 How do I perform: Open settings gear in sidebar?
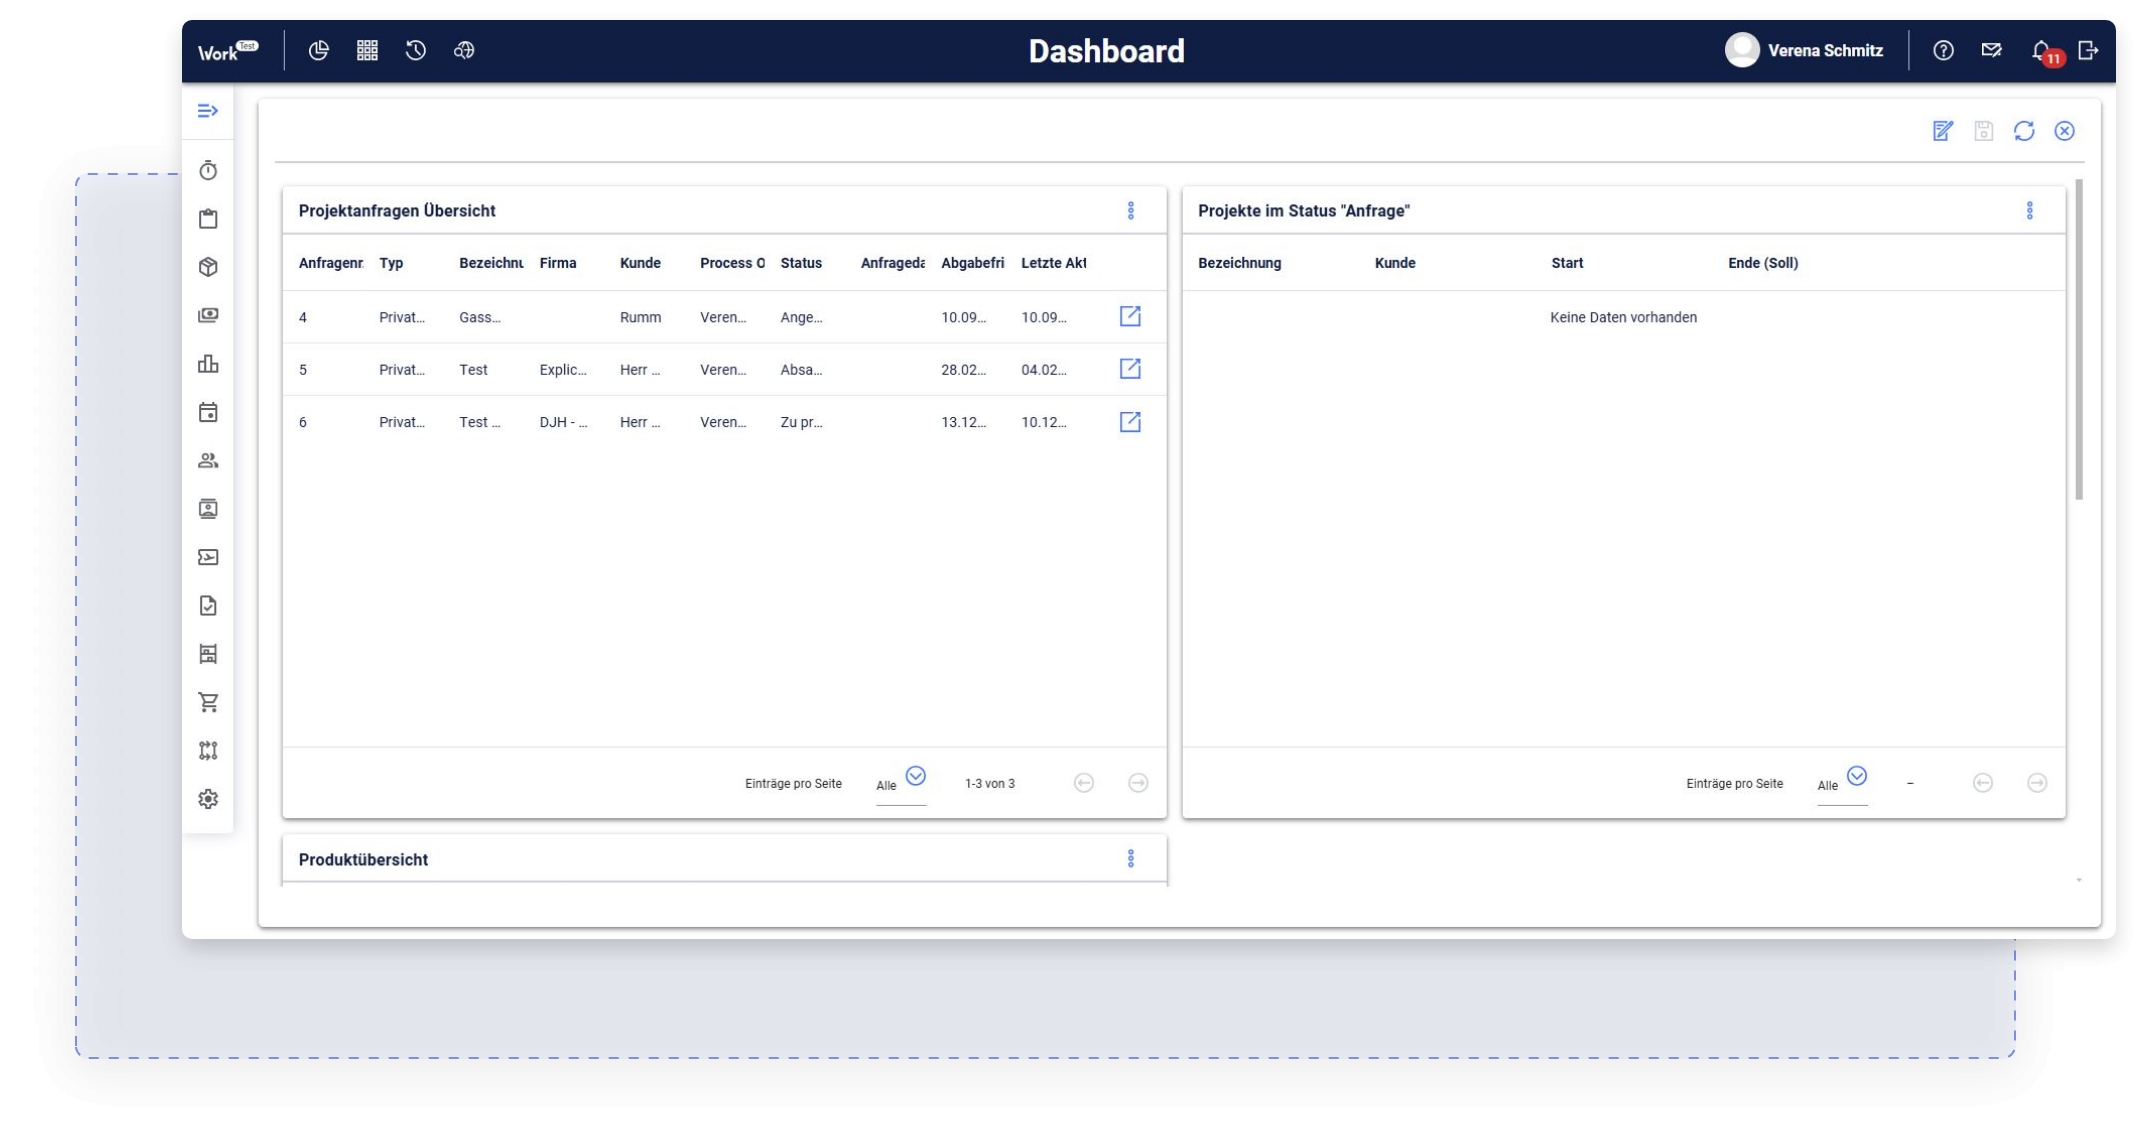(x=208, y=799)
